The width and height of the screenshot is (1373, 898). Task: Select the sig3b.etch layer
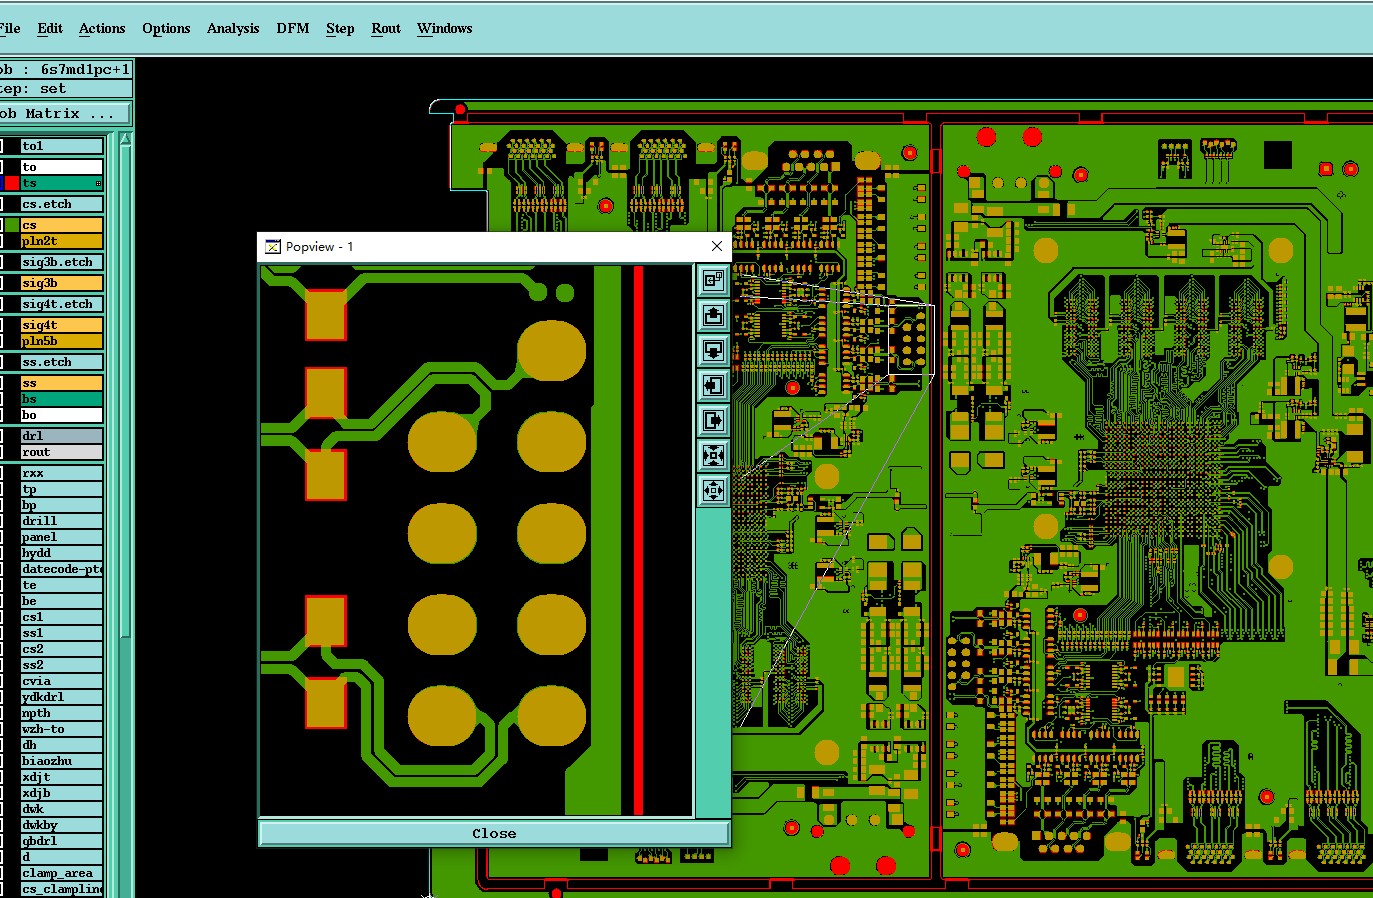coord(61,262)
